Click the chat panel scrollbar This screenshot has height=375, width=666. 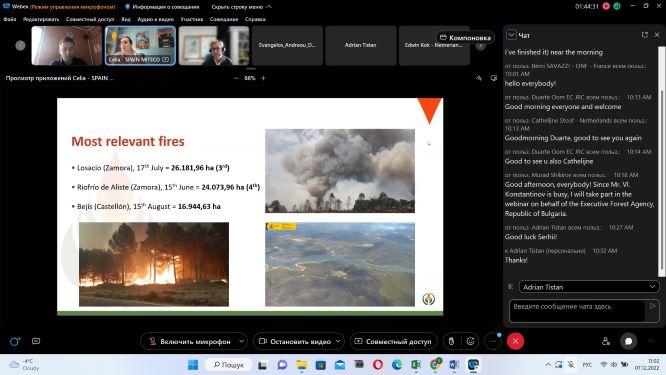[x=661, y=183]
